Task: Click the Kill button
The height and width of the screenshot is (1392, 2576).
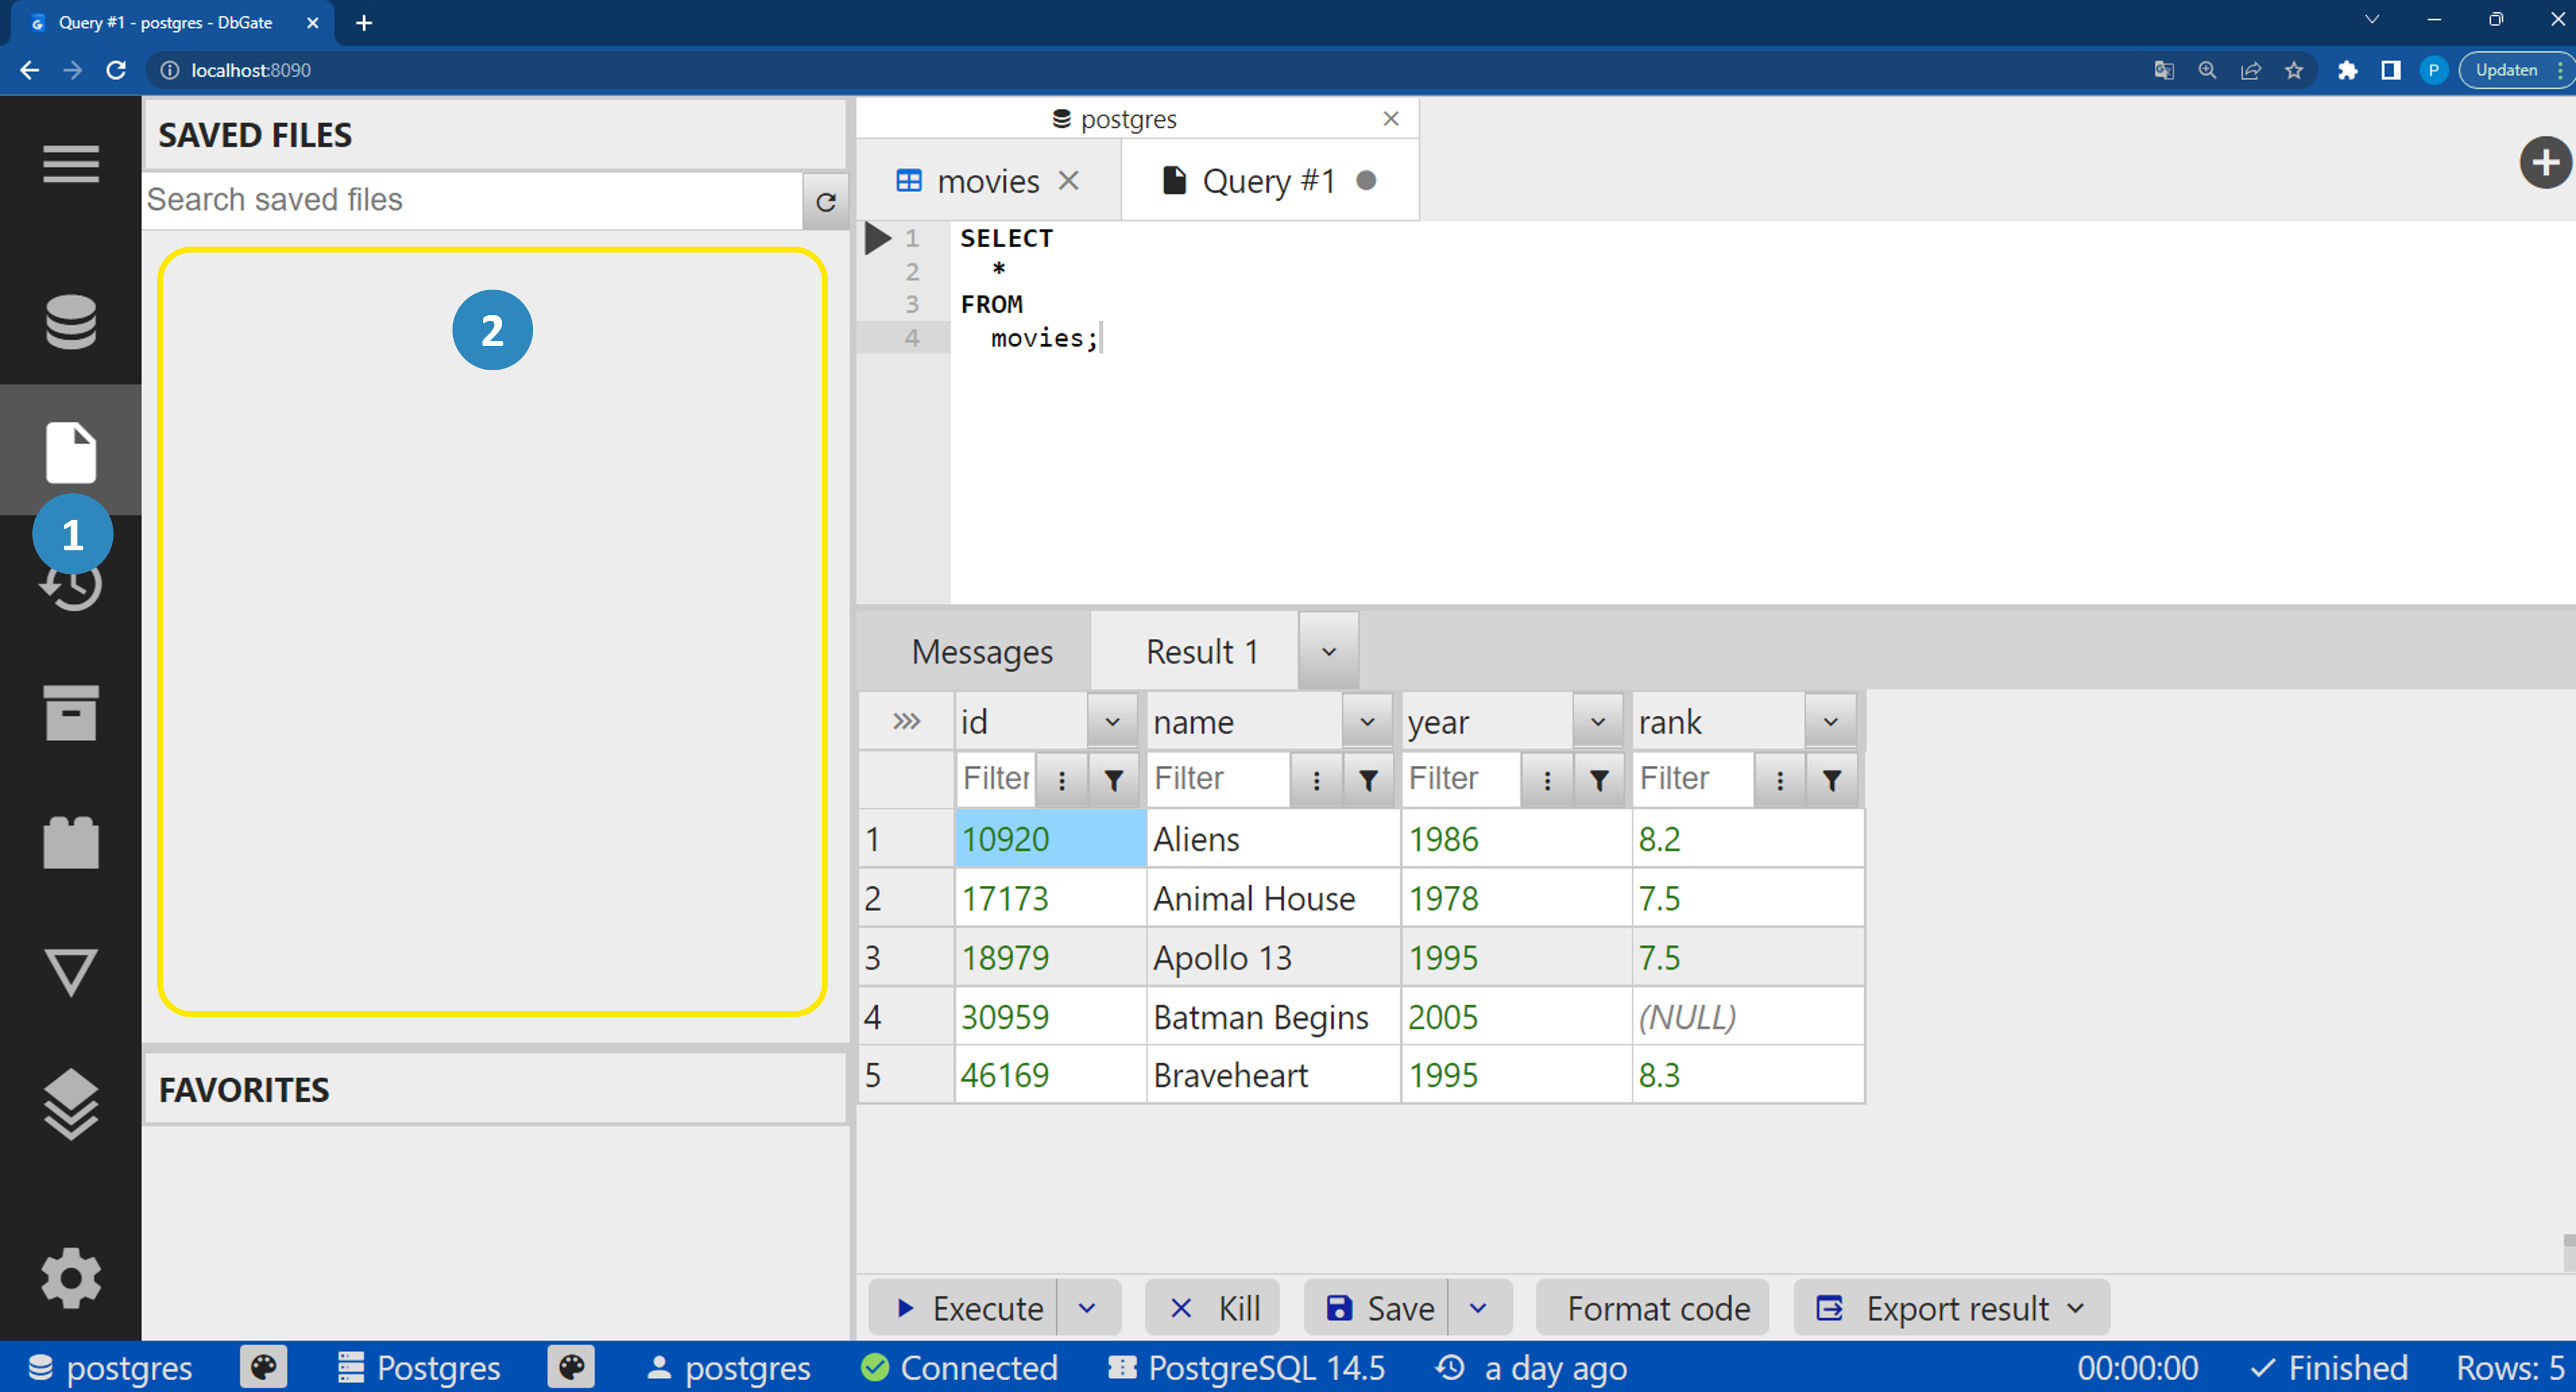Action: pyautogui.click(x=1214, y=1308)
